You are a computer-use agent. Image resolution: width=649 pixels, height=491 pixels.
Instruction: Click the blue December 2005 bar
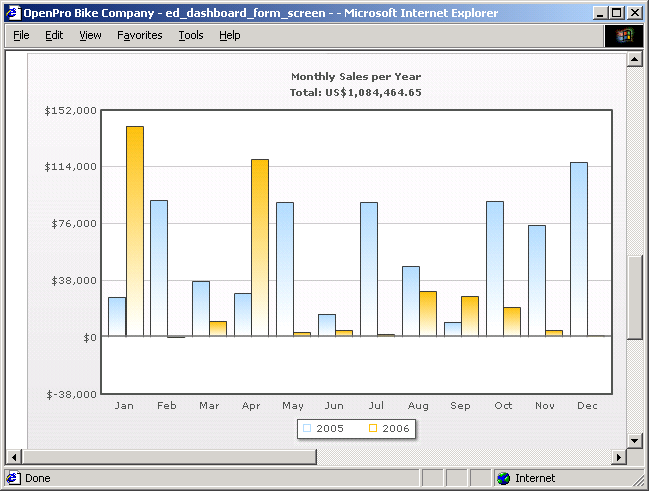click(578, 248)
